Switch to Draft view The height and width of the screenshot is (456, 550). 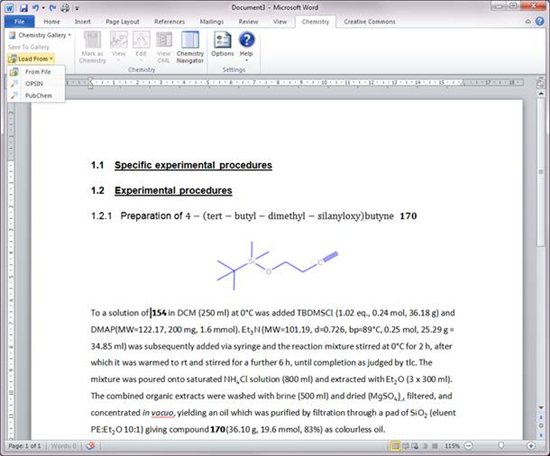click(435, 446)
